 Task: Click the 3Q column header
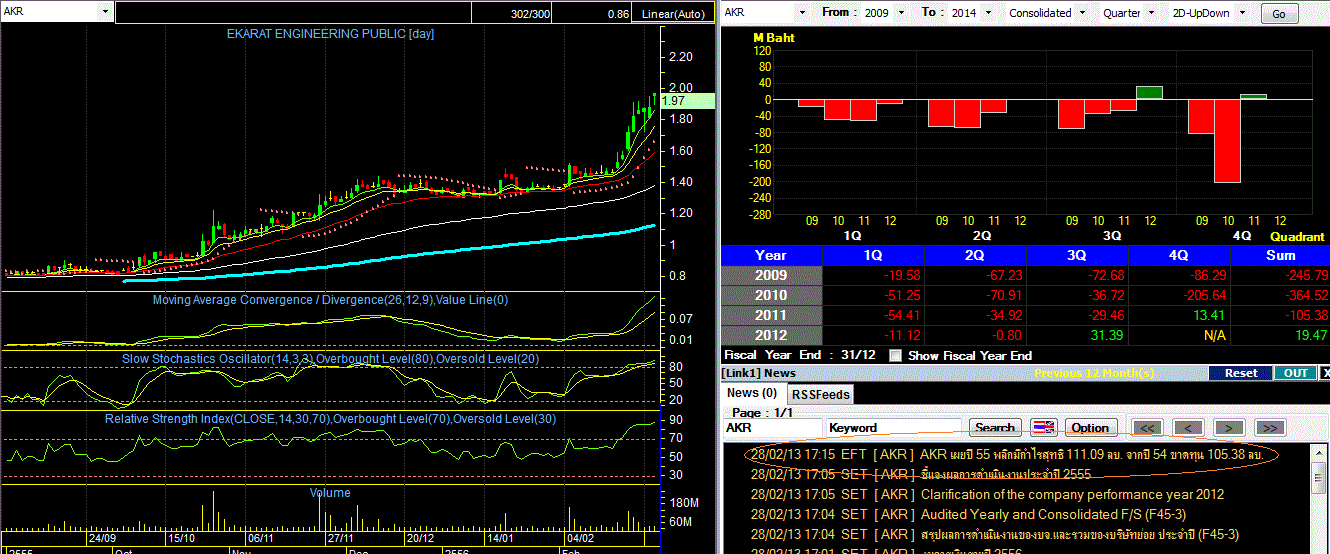[1077, 255]
